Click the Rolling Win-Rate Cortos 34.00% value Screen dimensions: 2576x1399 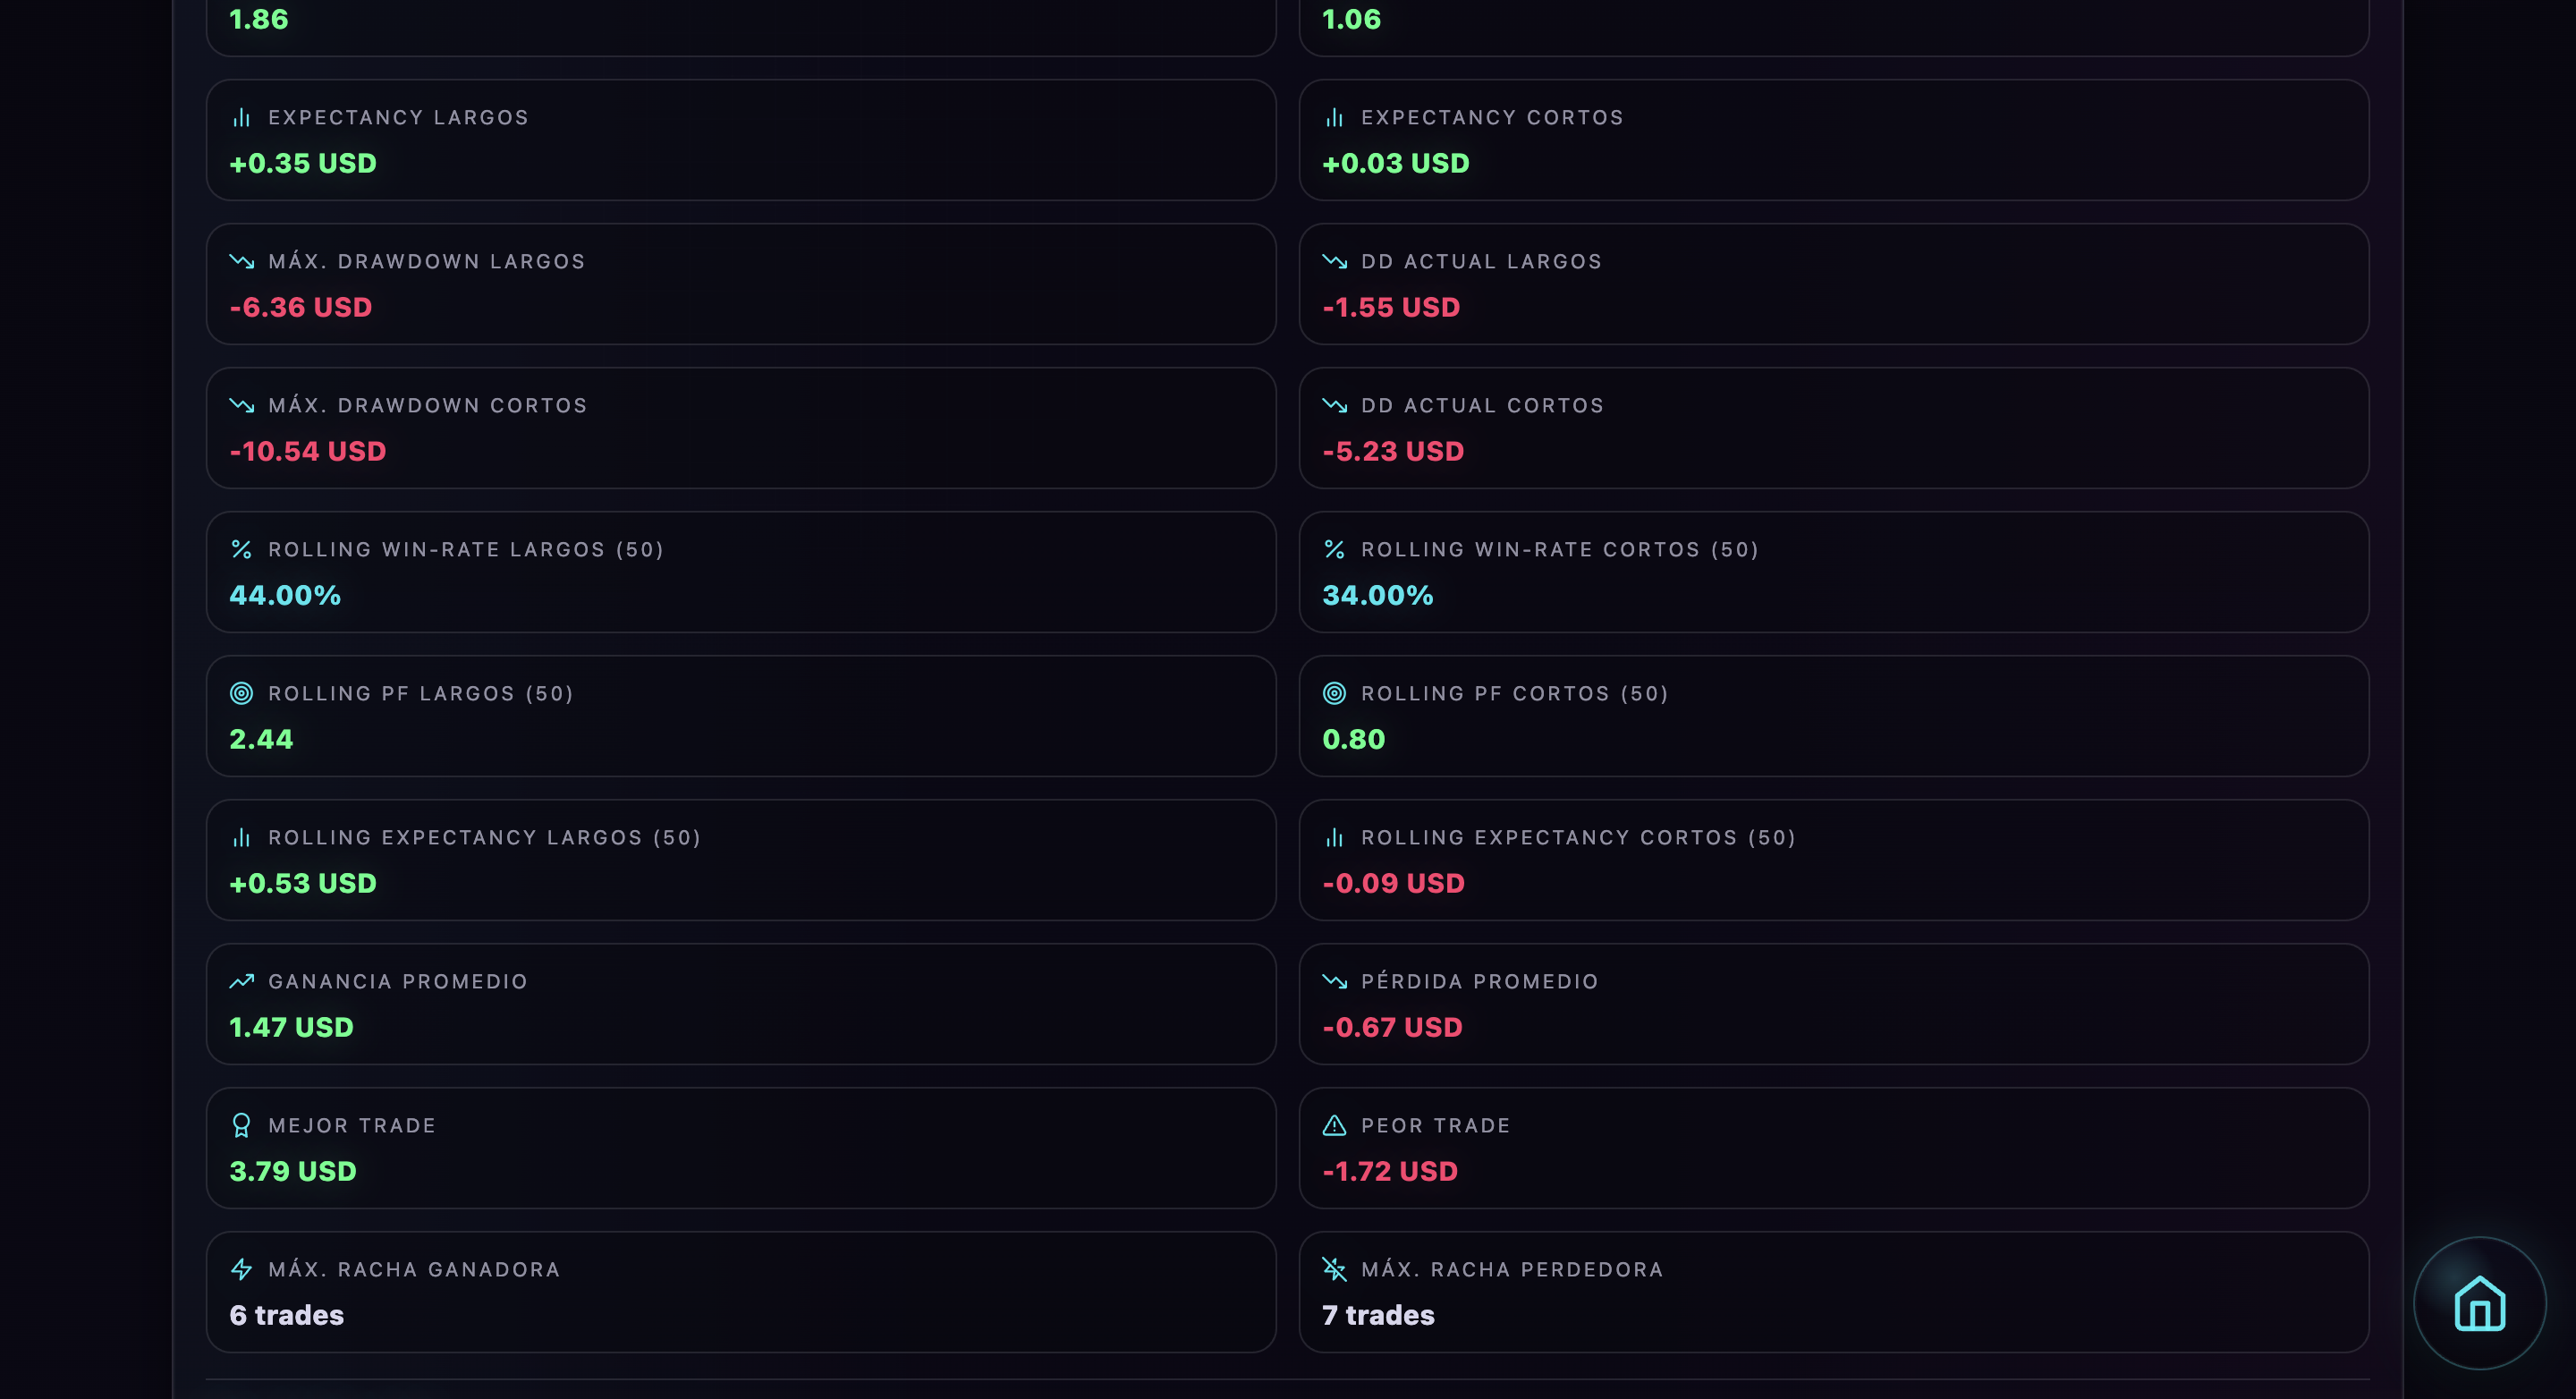[x=1377, y=596]
